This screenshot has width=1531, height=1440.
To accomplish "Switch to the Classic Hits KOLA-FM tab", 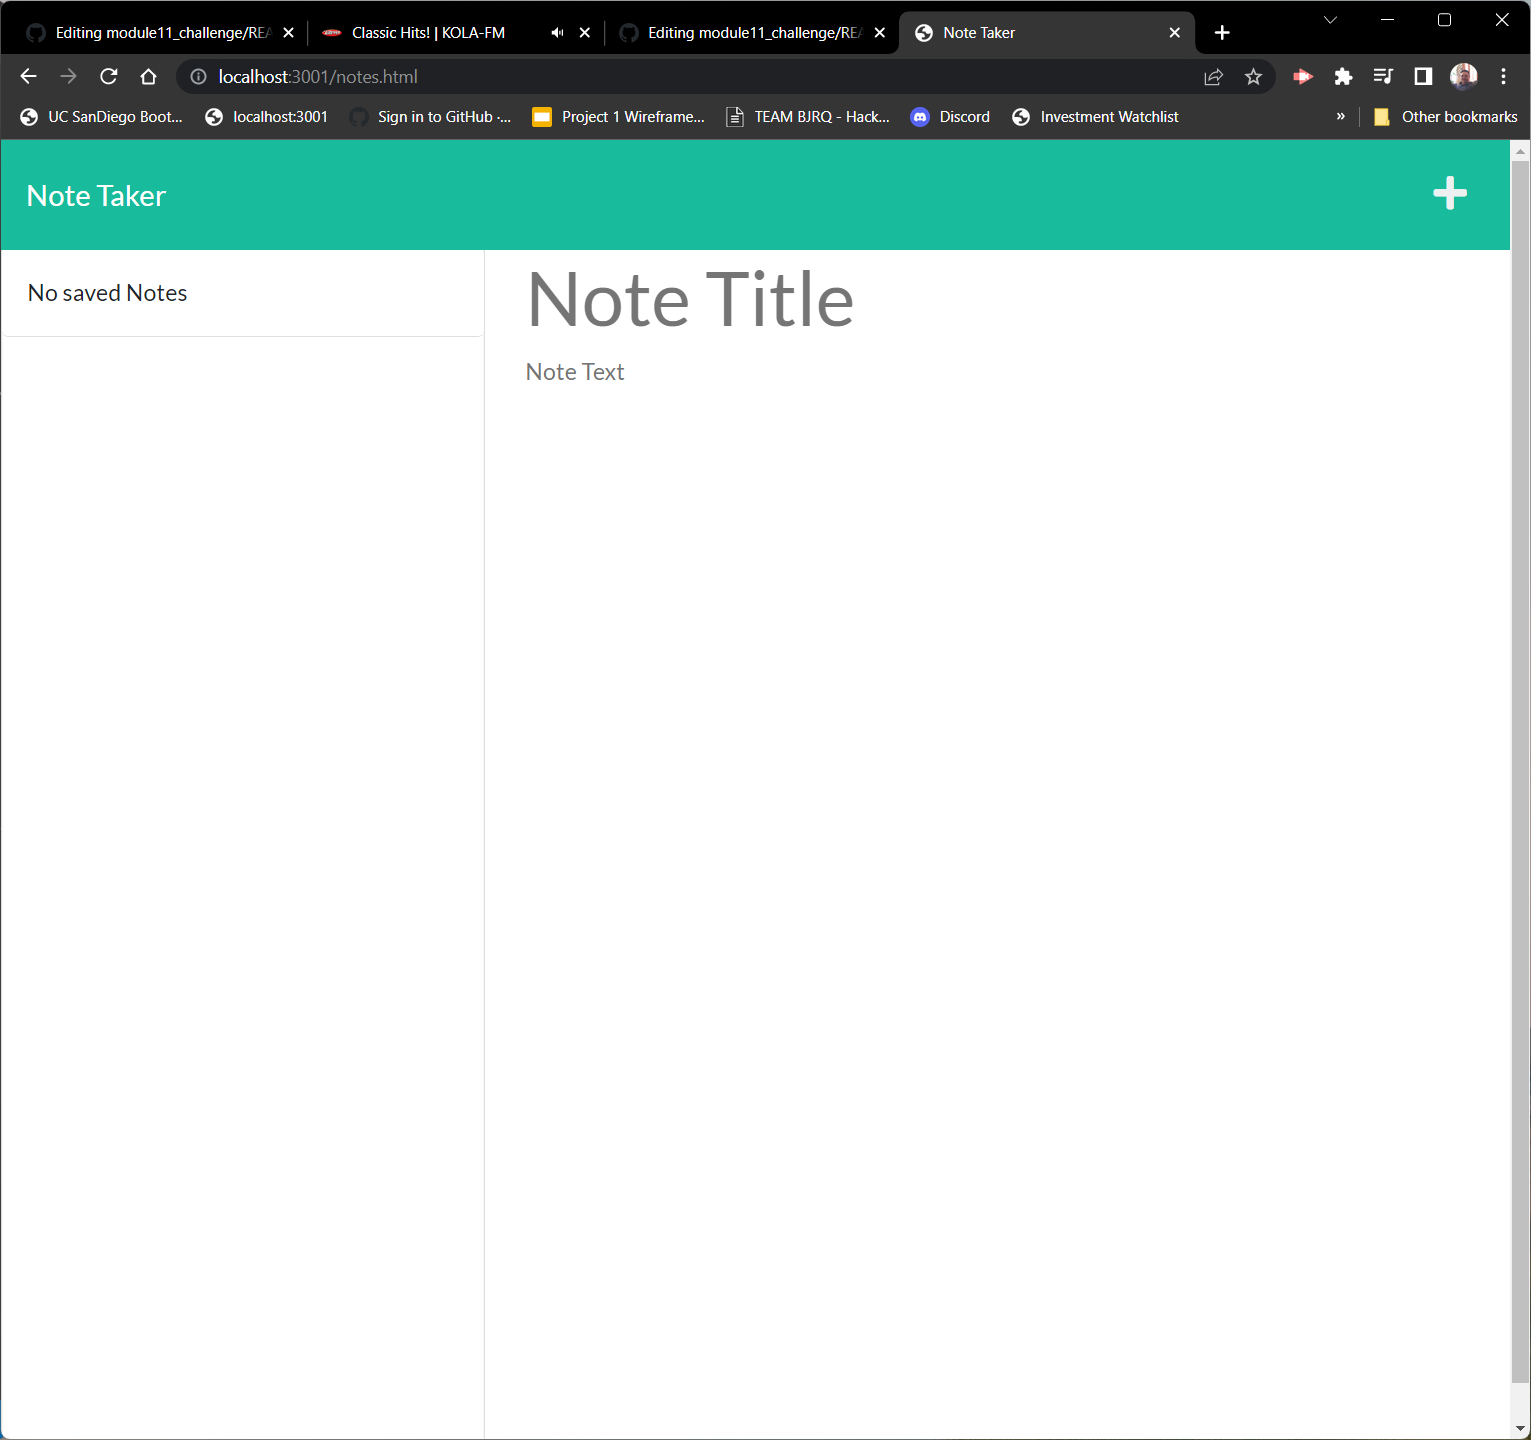I will (x=430, y=32).
